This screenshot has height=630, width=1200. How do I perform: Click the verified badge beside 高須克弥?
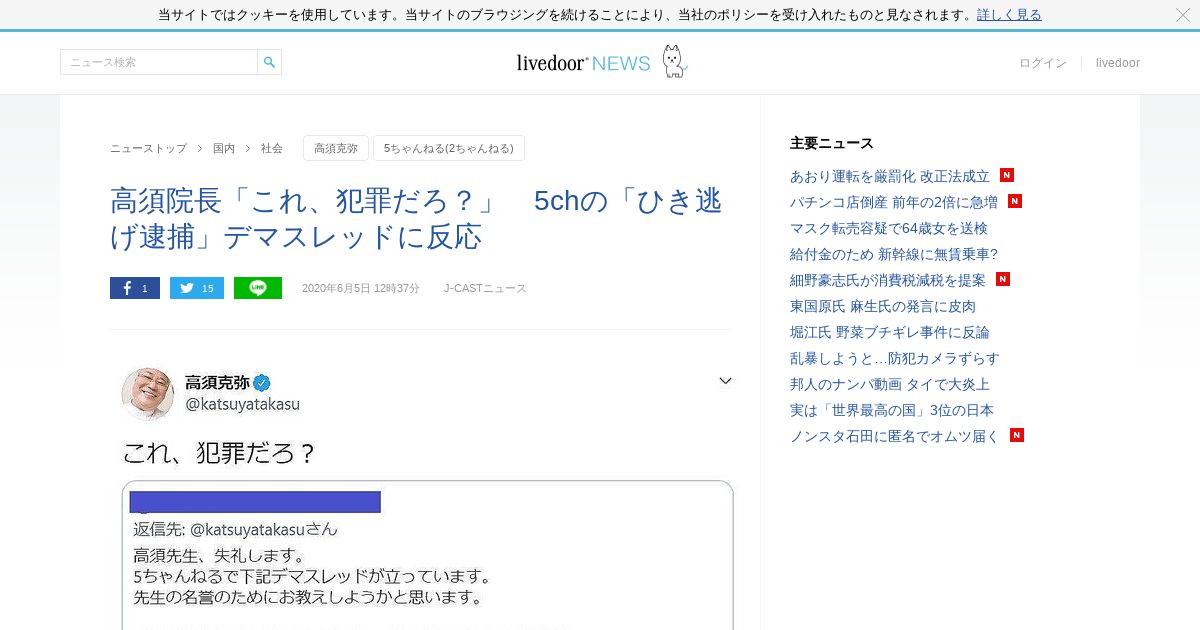click(x=262, y=382)
